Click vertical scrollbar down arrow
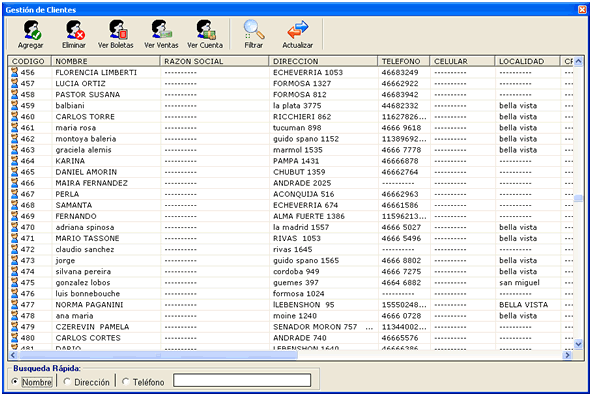This screenshot has width=592, height=395. click(x=578, y=343)
